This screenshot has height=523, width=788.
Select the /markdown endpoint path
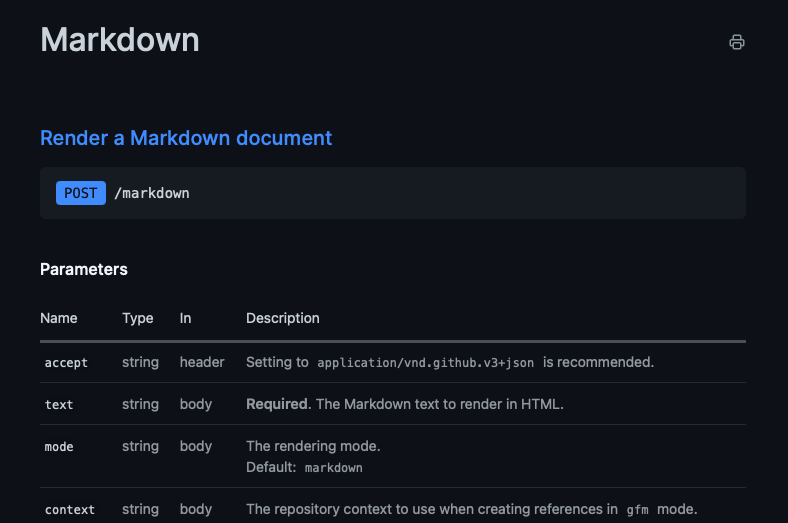tap(152, 193)
